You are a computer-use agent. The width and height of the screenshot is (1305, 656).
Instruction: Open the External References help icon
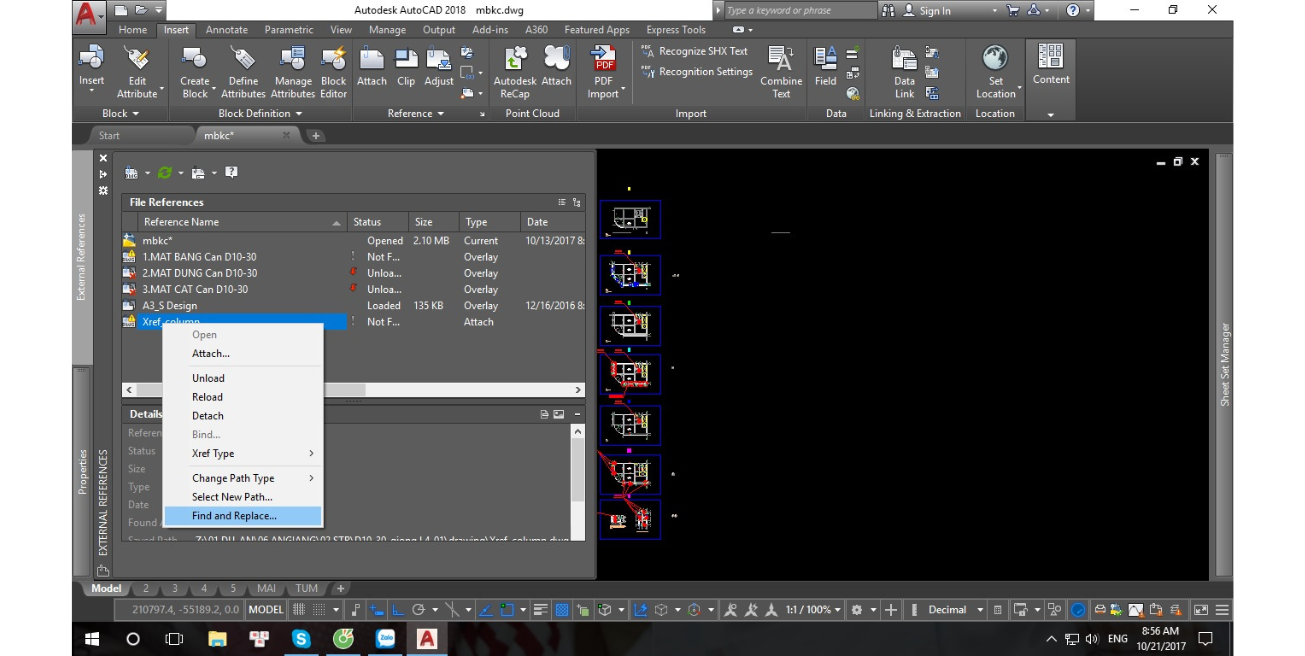(x=231, y=173)
